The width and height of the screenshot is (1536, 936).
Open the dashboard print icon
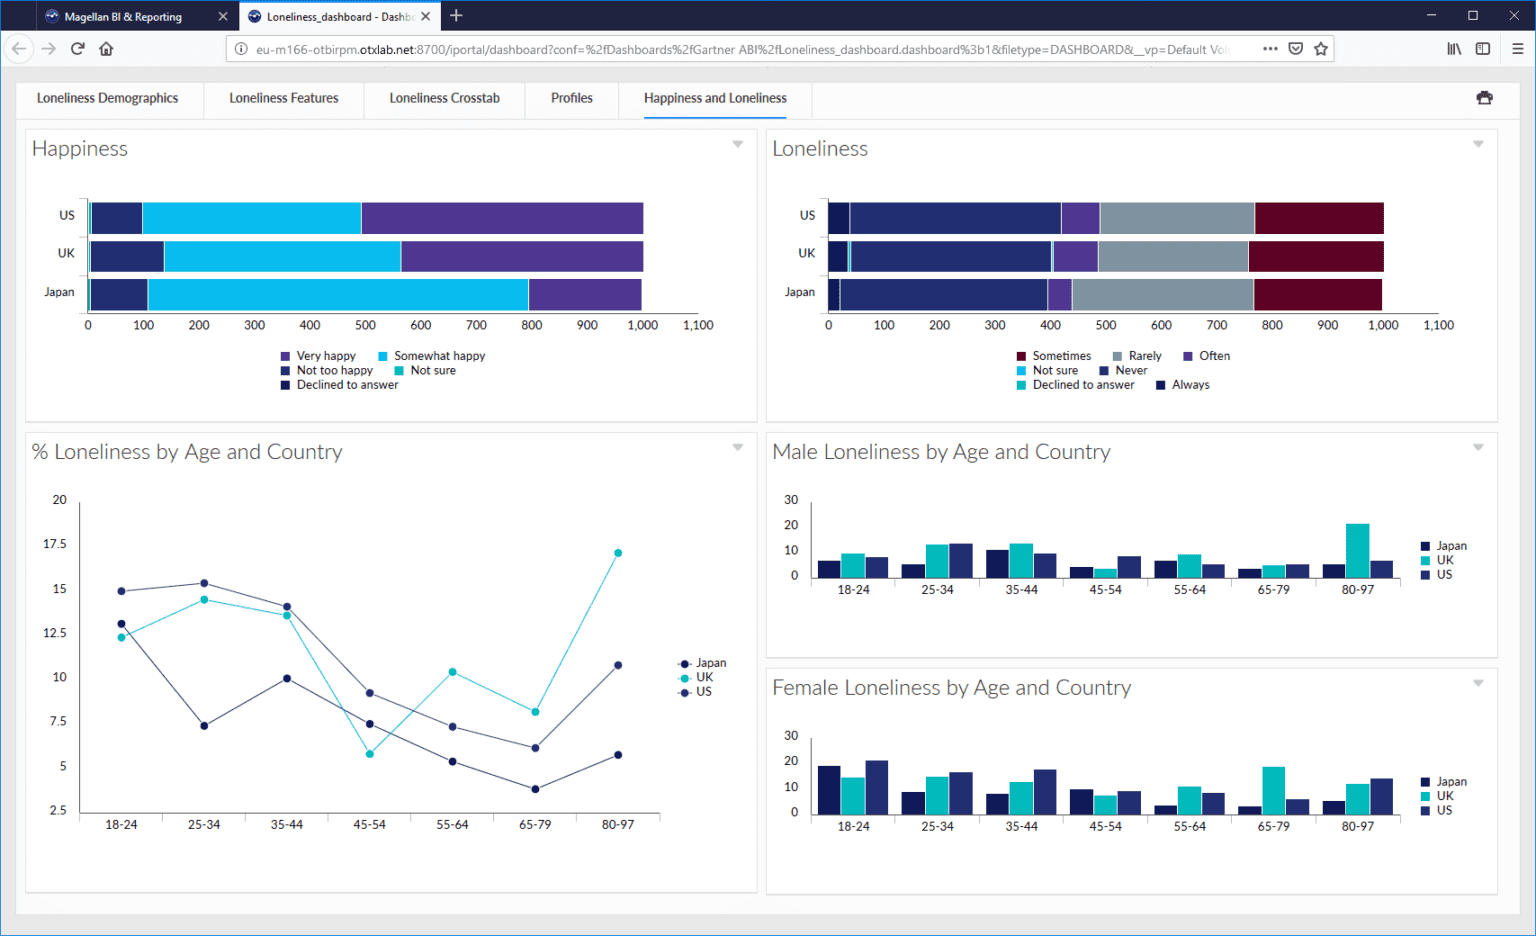pyautogui.click(x=1484, y=98)
